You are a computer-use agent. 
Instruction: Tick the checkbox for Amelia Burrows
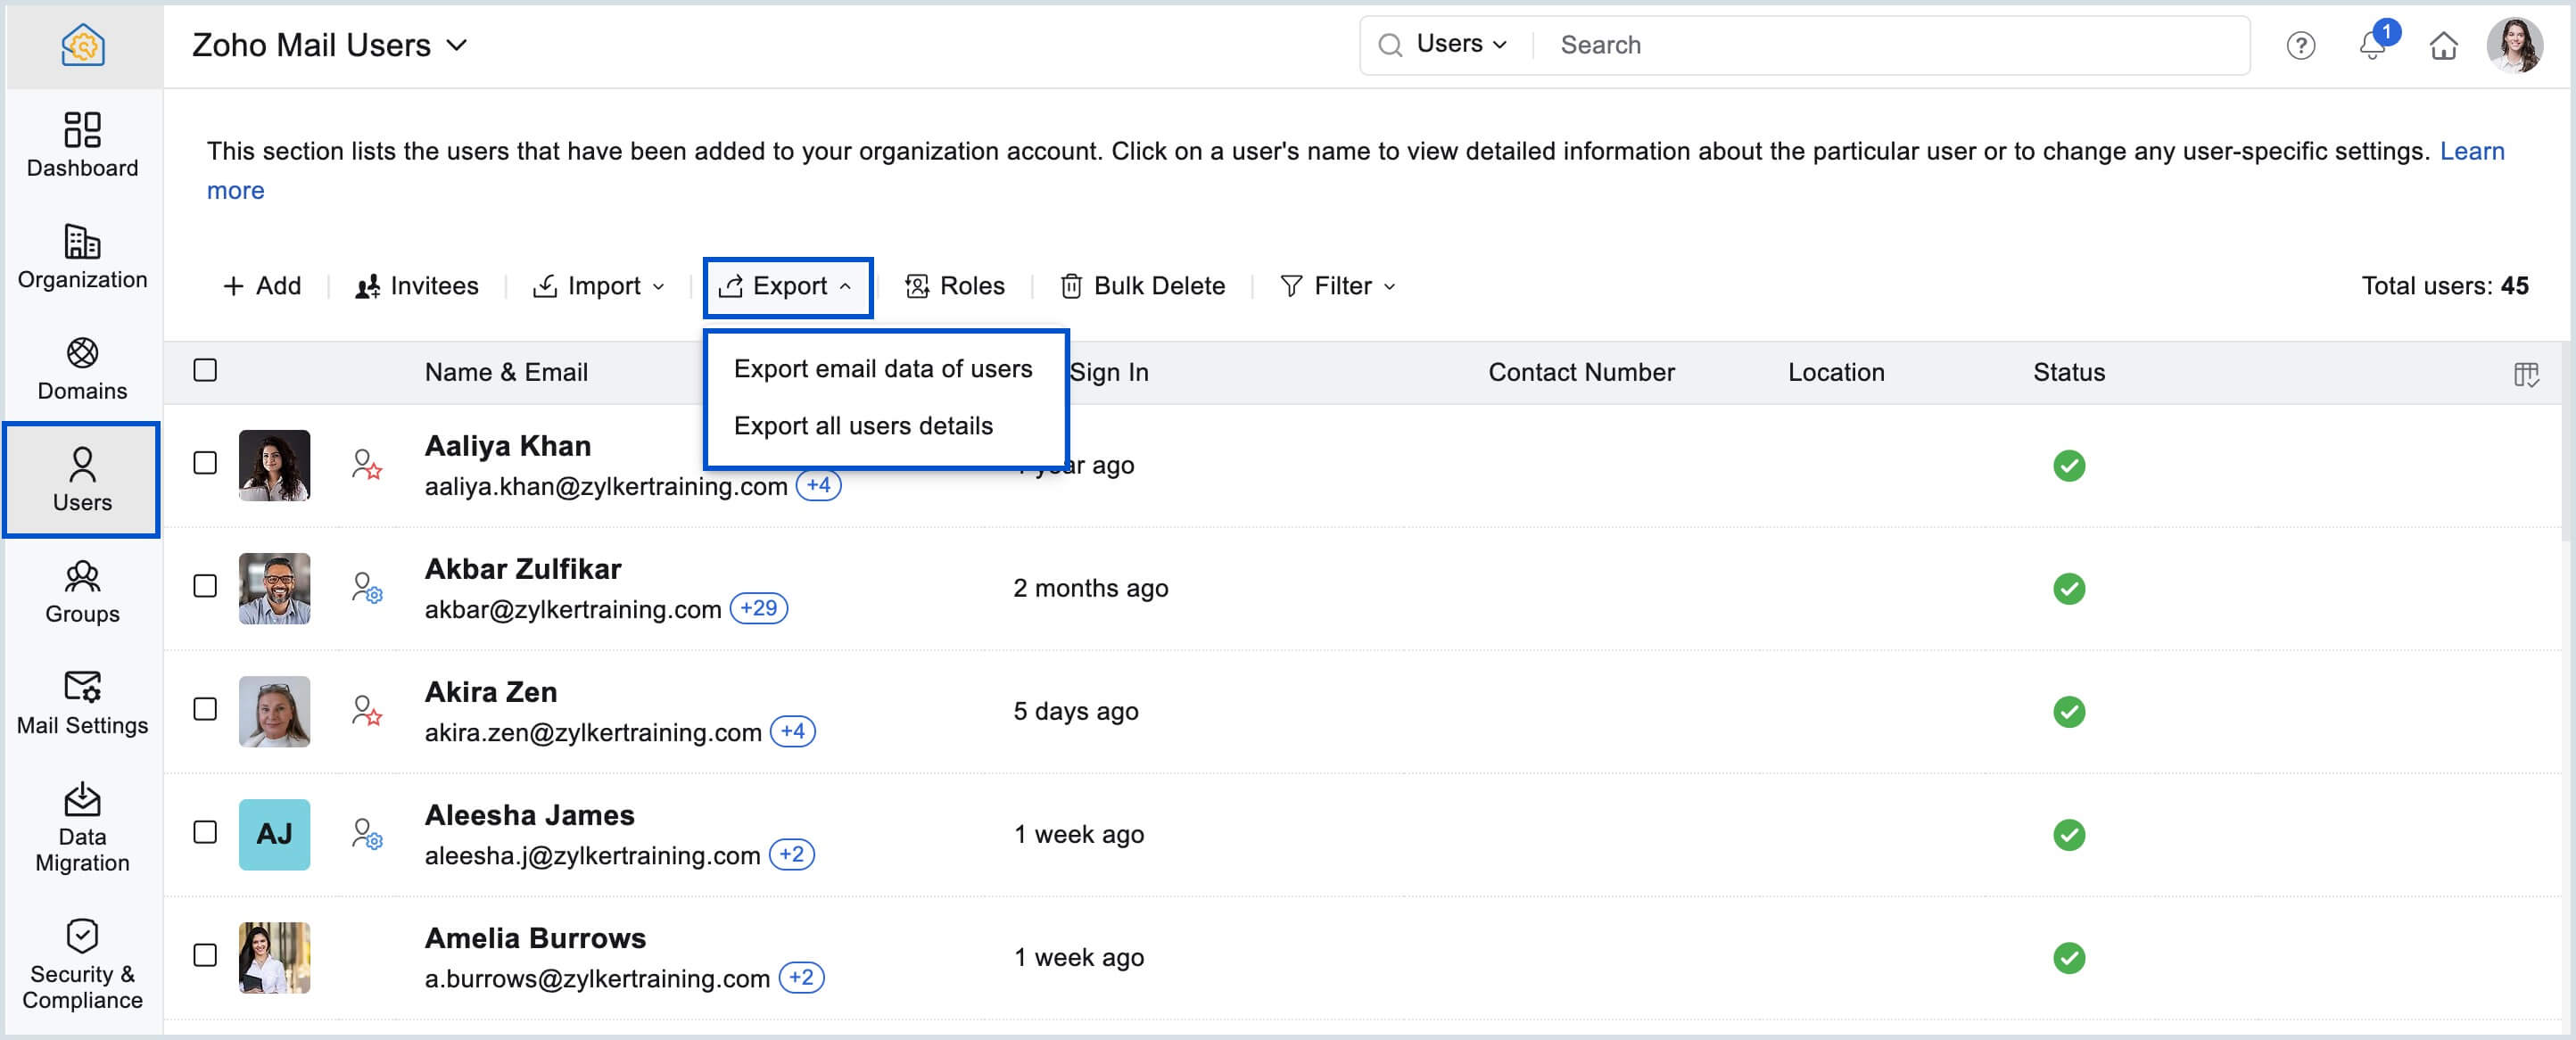(205, 955)
